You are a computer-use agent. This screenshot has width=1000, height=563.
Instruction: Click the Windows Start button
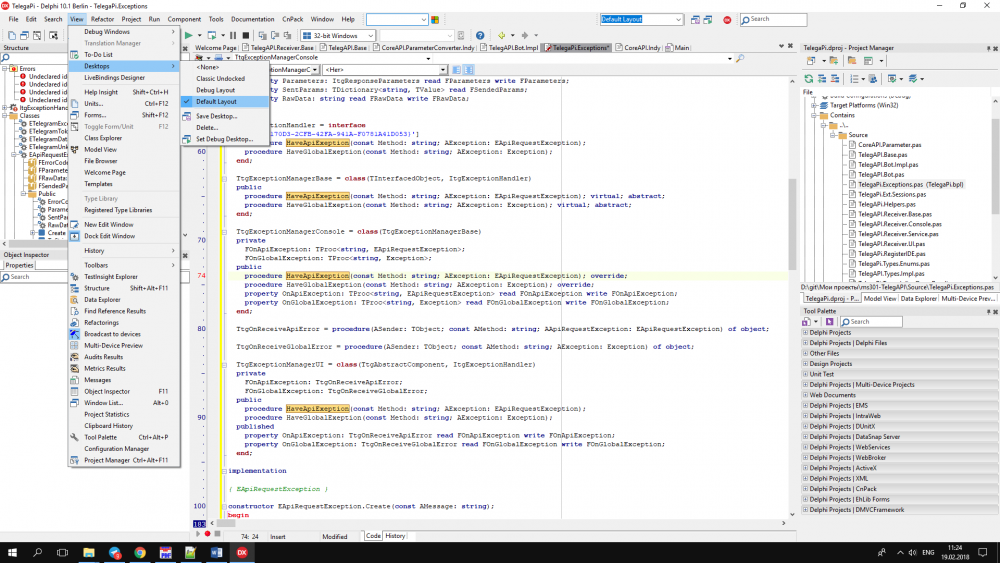(12, 553)
